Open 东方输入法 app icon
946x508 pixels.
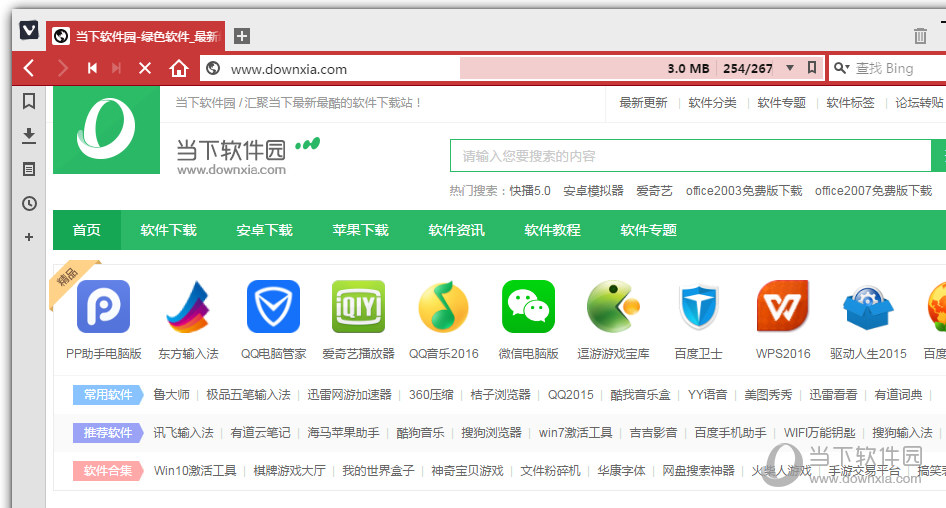pyautogui.click(x=188, y=306)
